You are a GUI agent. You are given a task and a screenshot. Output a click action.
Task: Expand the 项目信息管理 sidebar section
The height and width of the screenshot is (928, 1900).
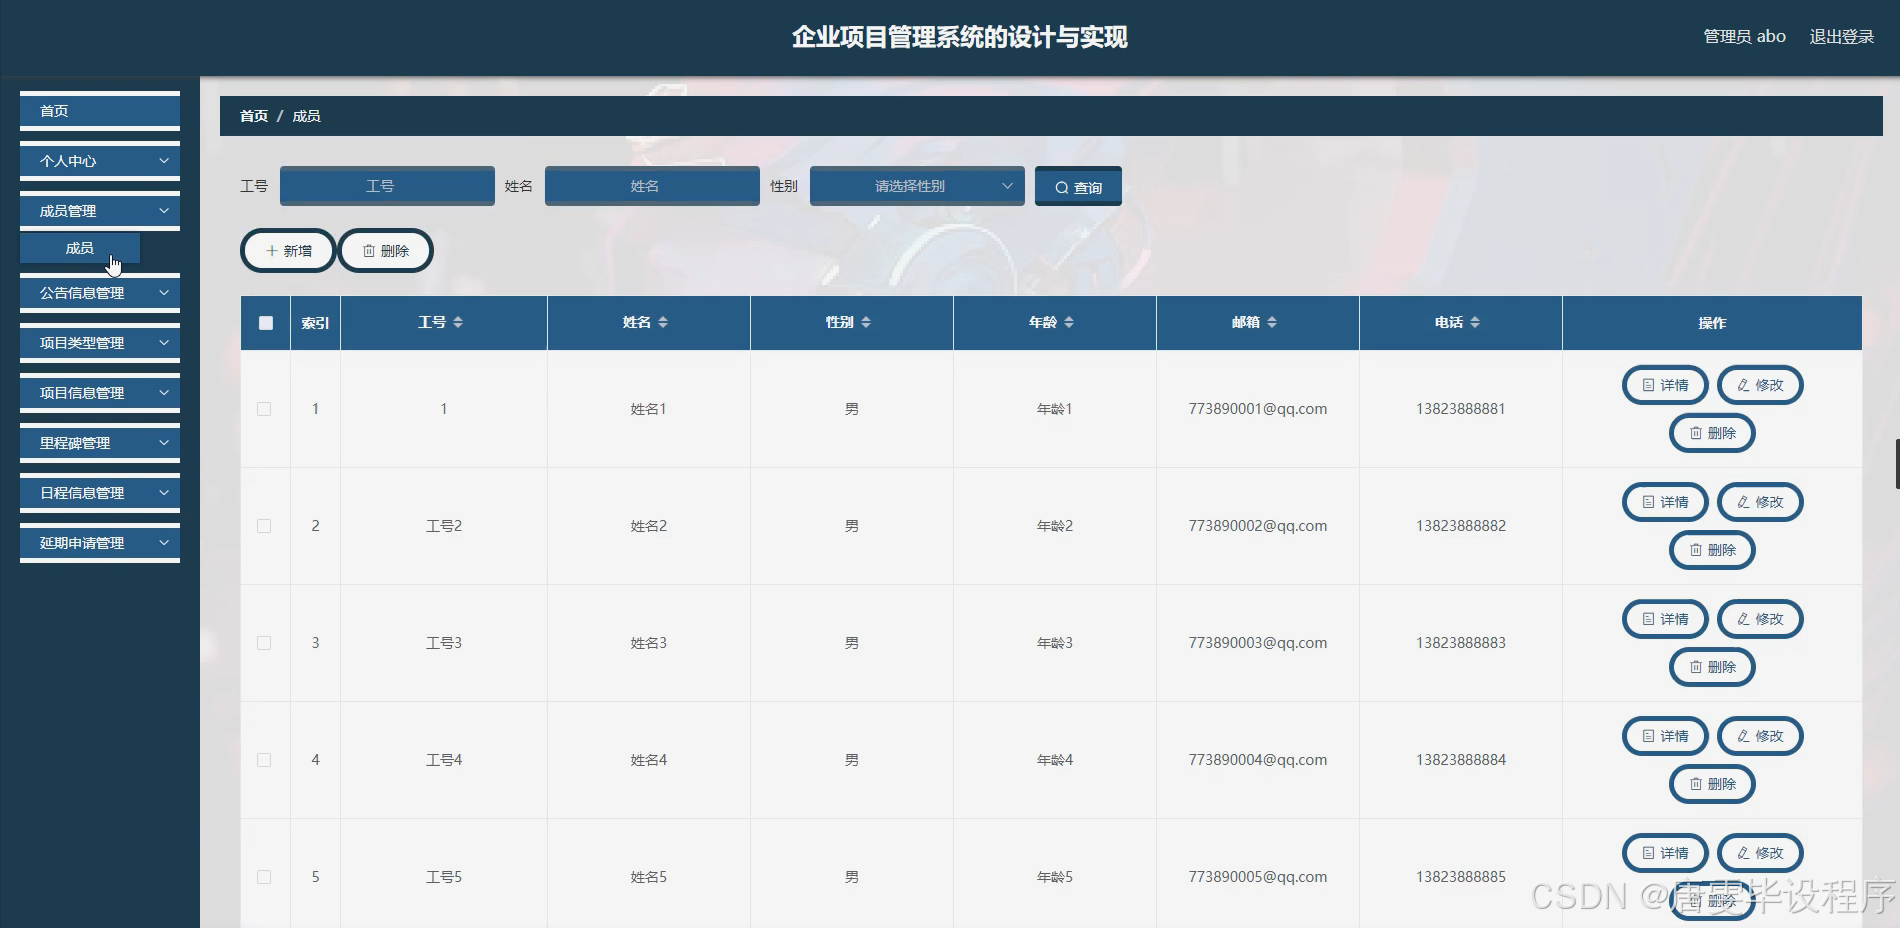coord(98,392)
